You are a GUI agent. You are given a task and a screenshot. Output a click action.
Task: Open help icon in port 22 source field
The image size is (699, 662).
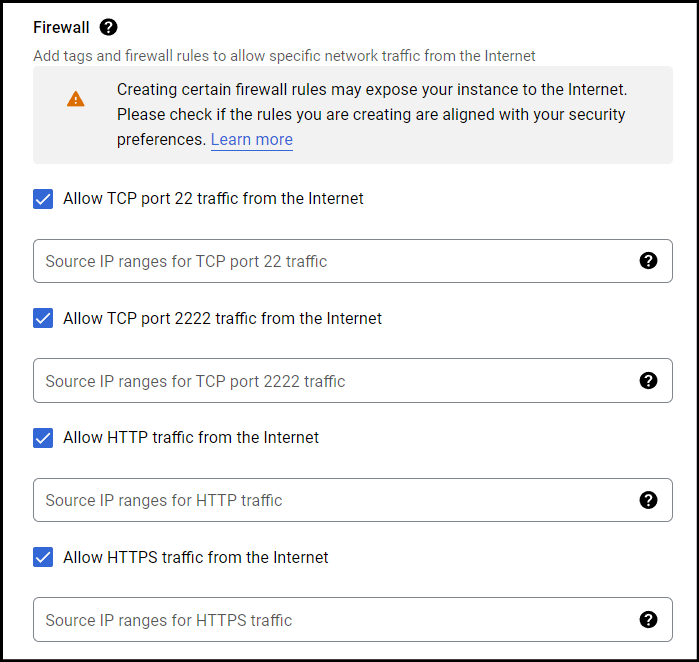(x=648, y=260)
